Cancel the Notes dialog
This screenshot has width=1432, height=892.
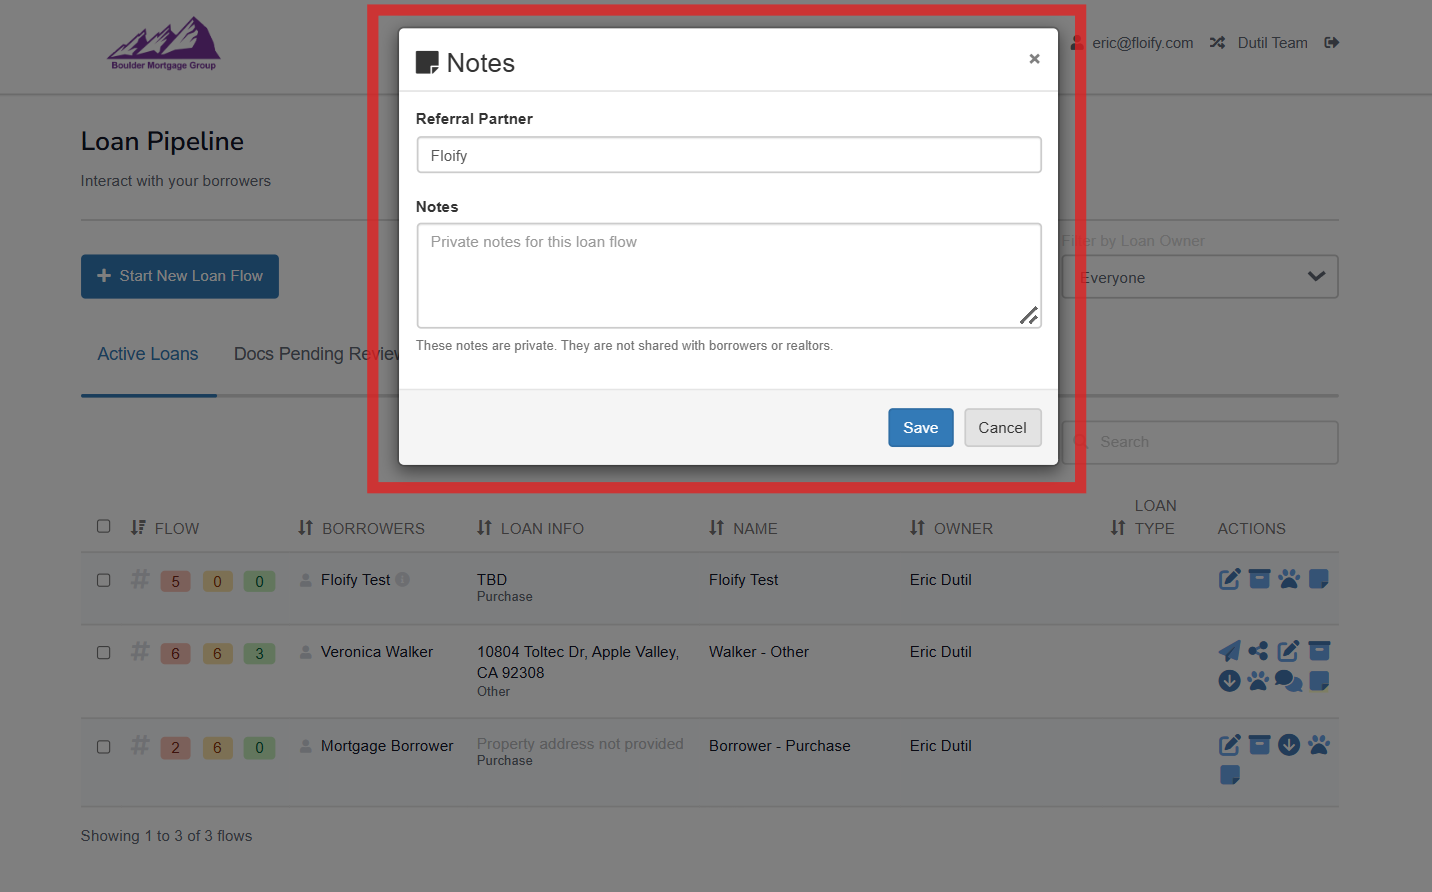pyautogui.click(x=1002, y=428)
